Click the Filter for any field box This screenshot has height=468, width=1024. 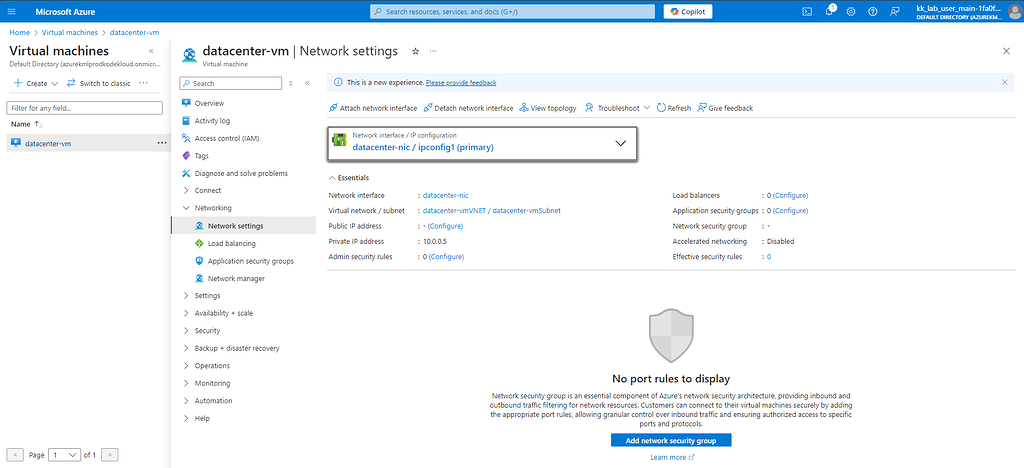pos(77,107)
